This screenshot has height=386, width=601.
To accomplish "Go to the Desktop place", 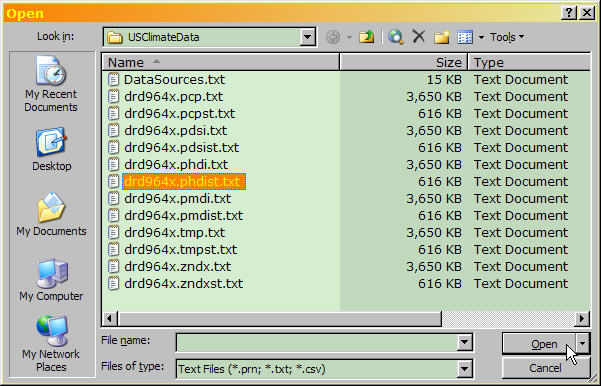I will pyautogui.click(x=51, y=149).
